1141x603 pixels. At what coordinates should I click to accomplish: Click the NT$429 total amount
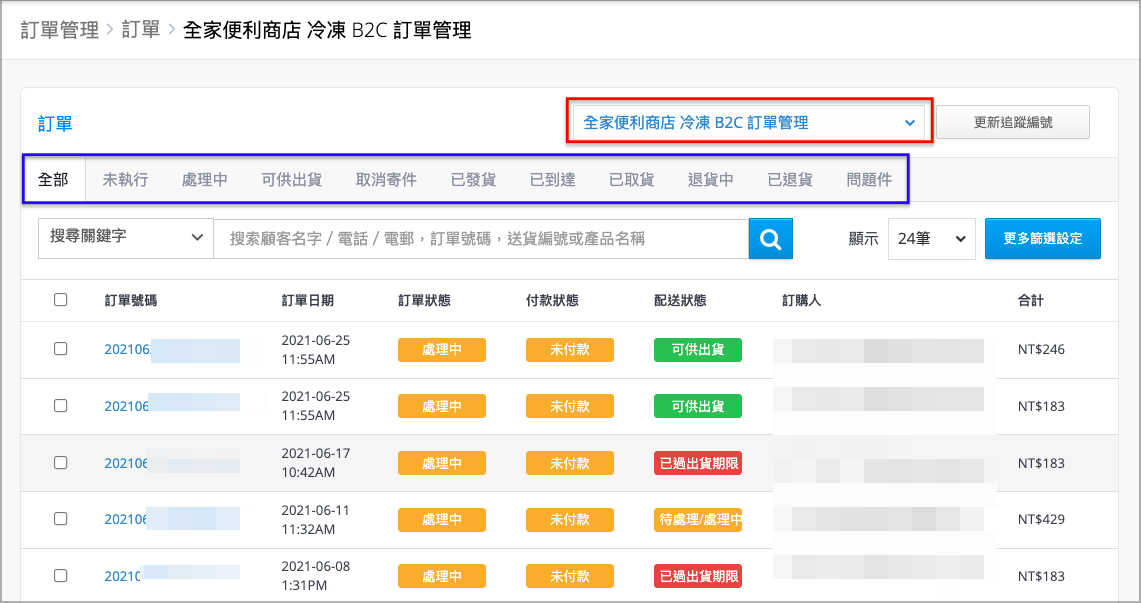(x=1041, y=519)
